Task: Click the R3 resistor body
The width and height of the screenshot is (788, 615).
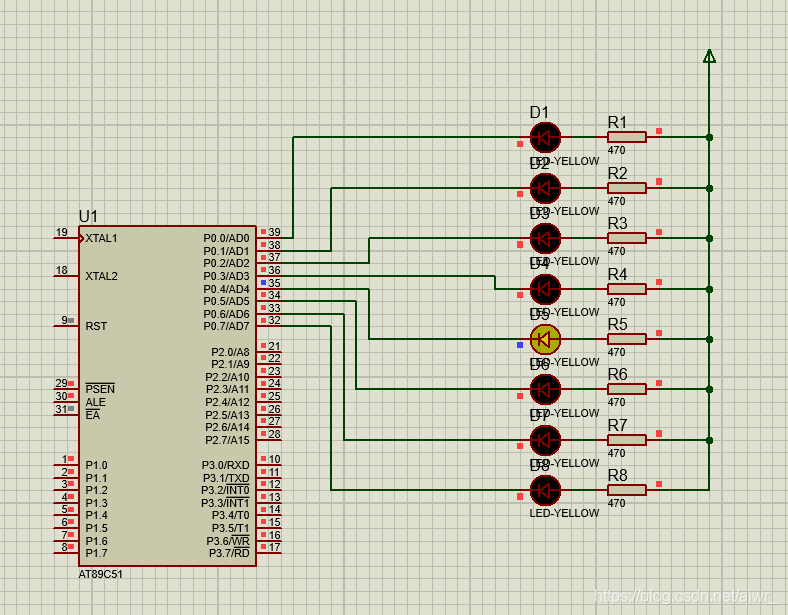Action: (627, 238)
